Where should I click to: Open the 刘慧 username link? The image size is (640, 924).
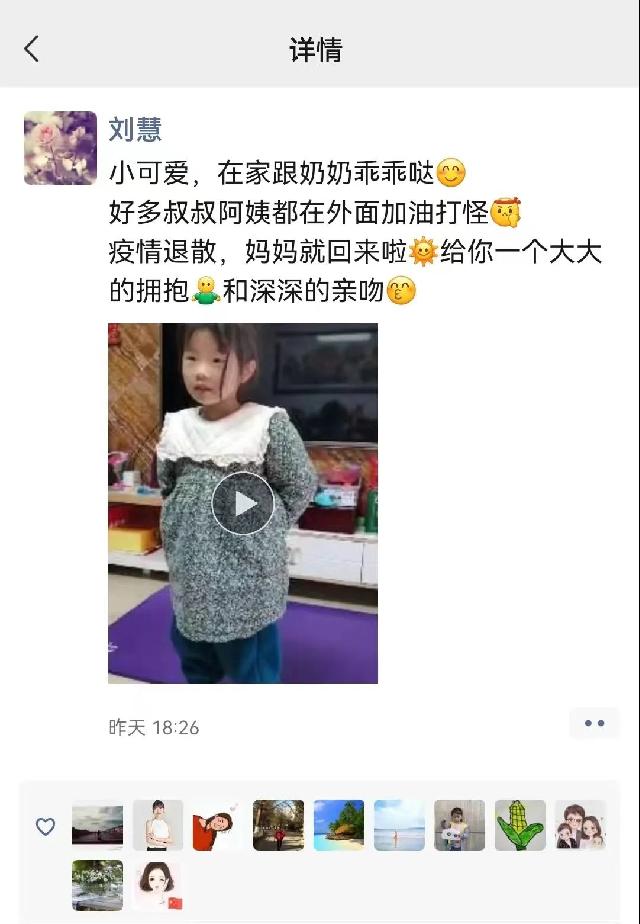point(135,129)
